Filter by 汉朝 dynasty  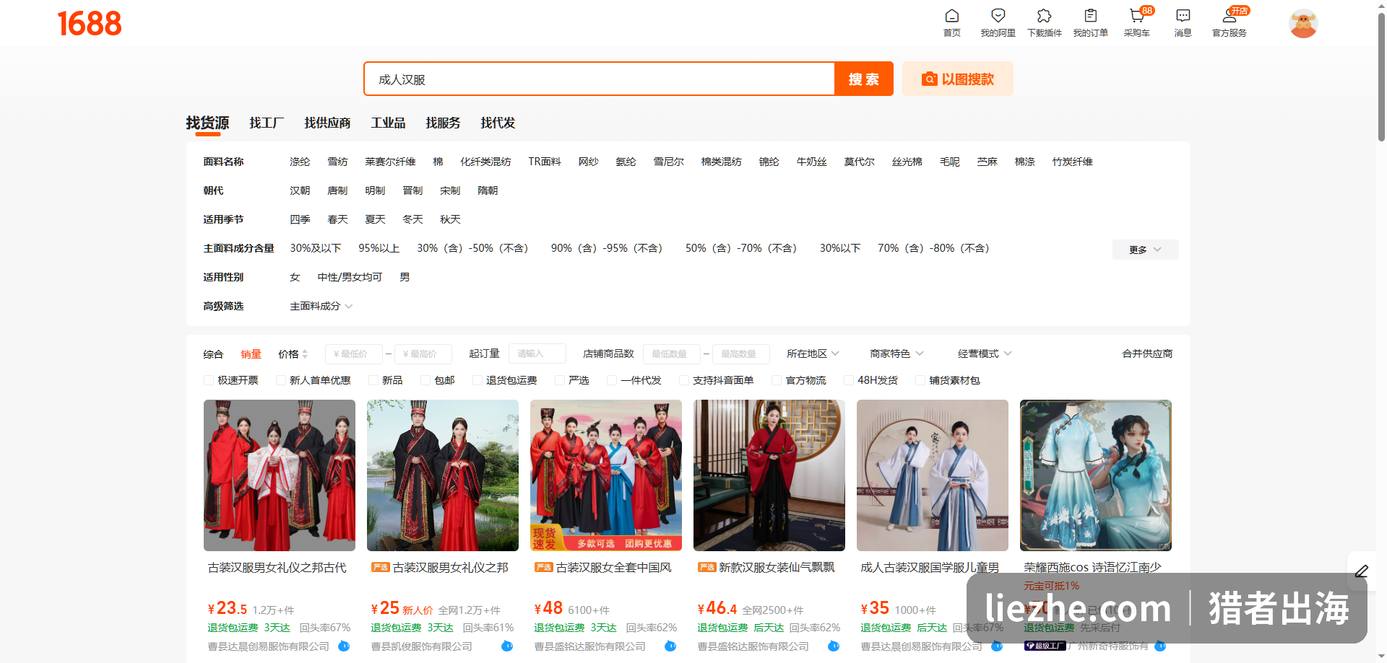pos(300,190)
